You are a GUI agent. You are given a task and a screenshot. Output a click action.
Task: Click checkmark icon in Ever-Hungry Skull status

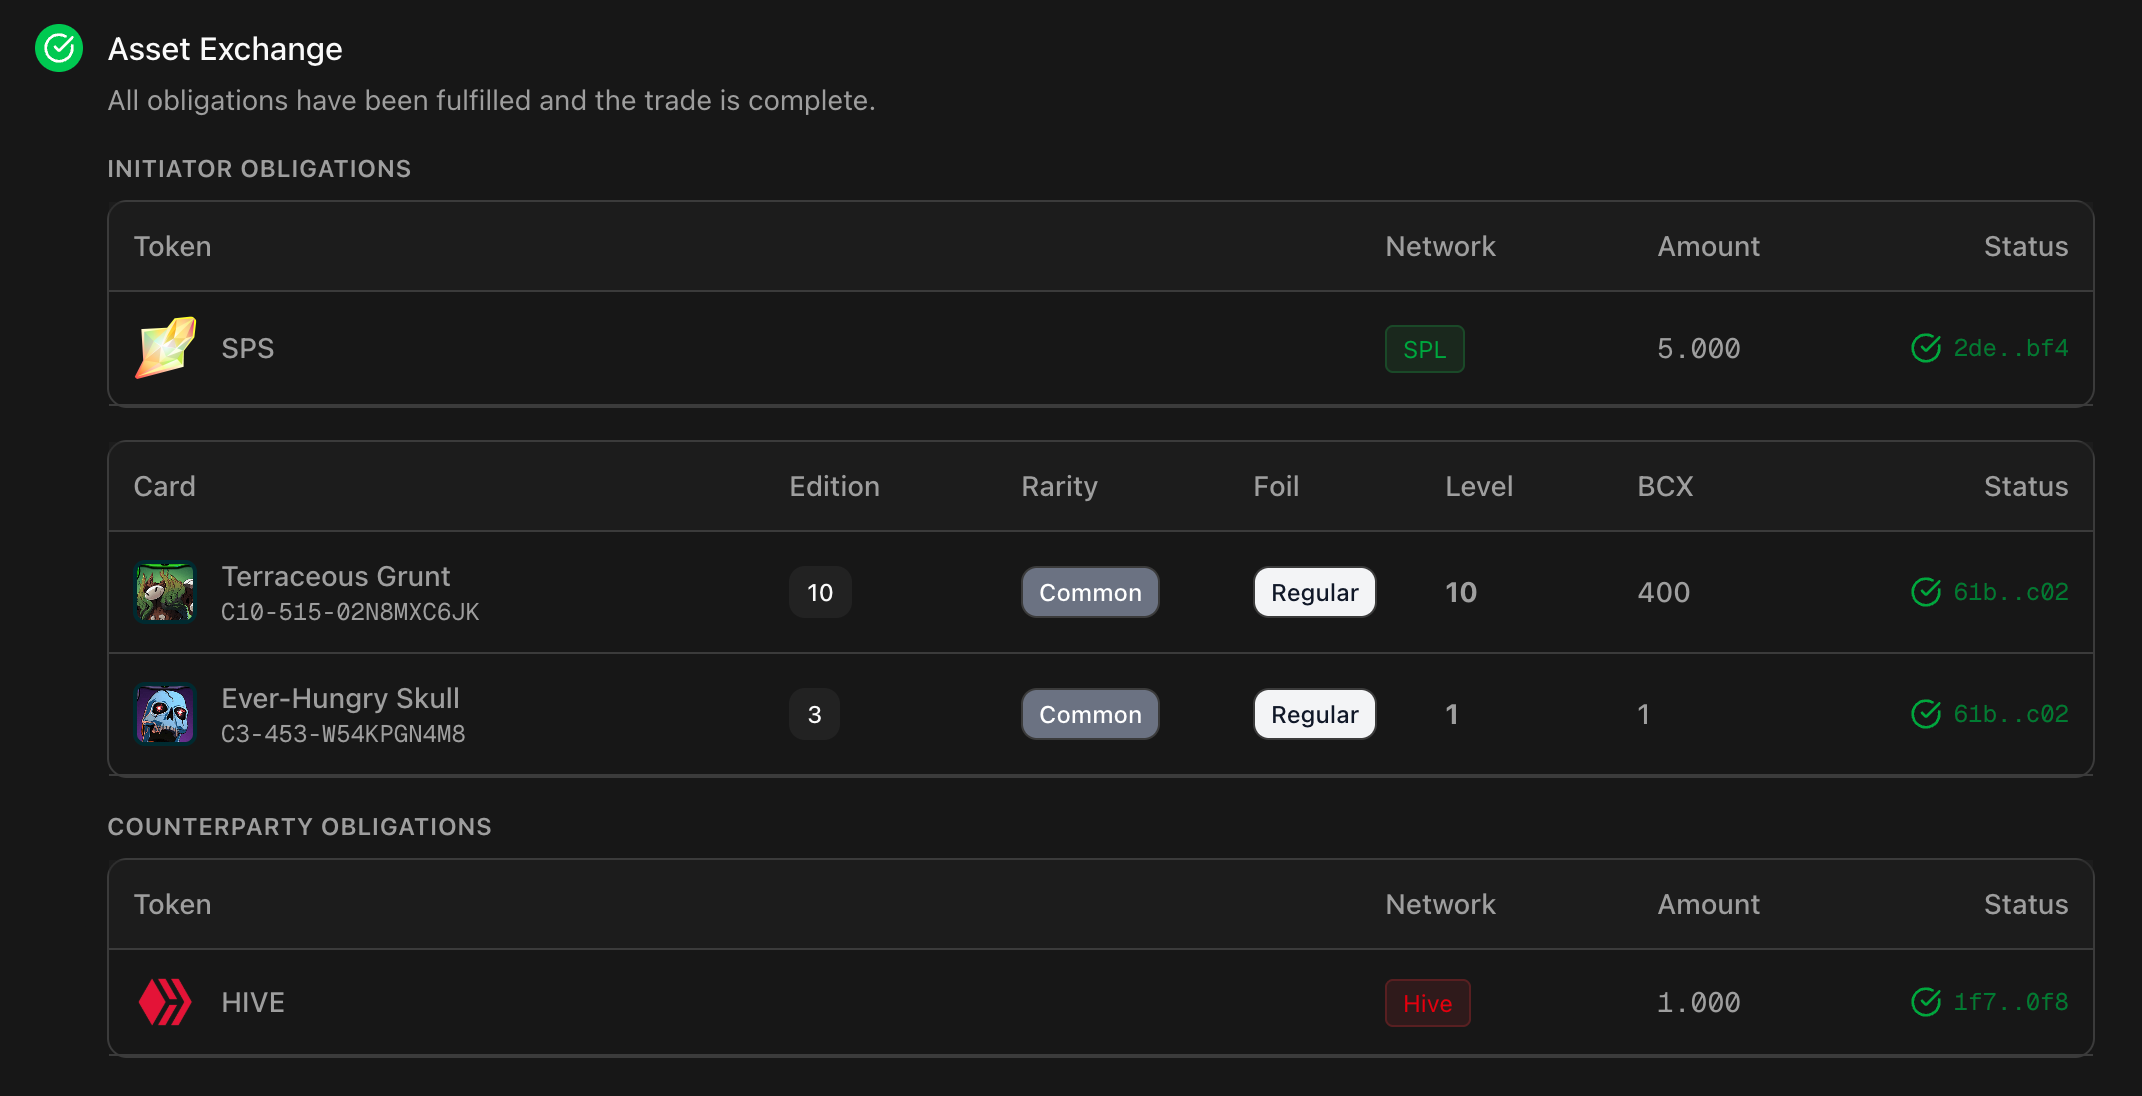(x=1925, y=714)
